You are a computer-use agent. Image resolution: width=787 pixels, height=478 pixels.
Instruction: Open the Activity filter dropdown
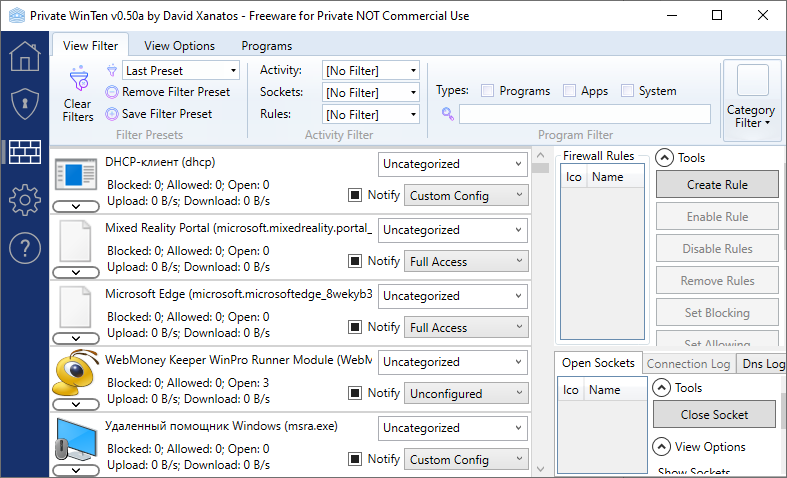tap(371, 71)
